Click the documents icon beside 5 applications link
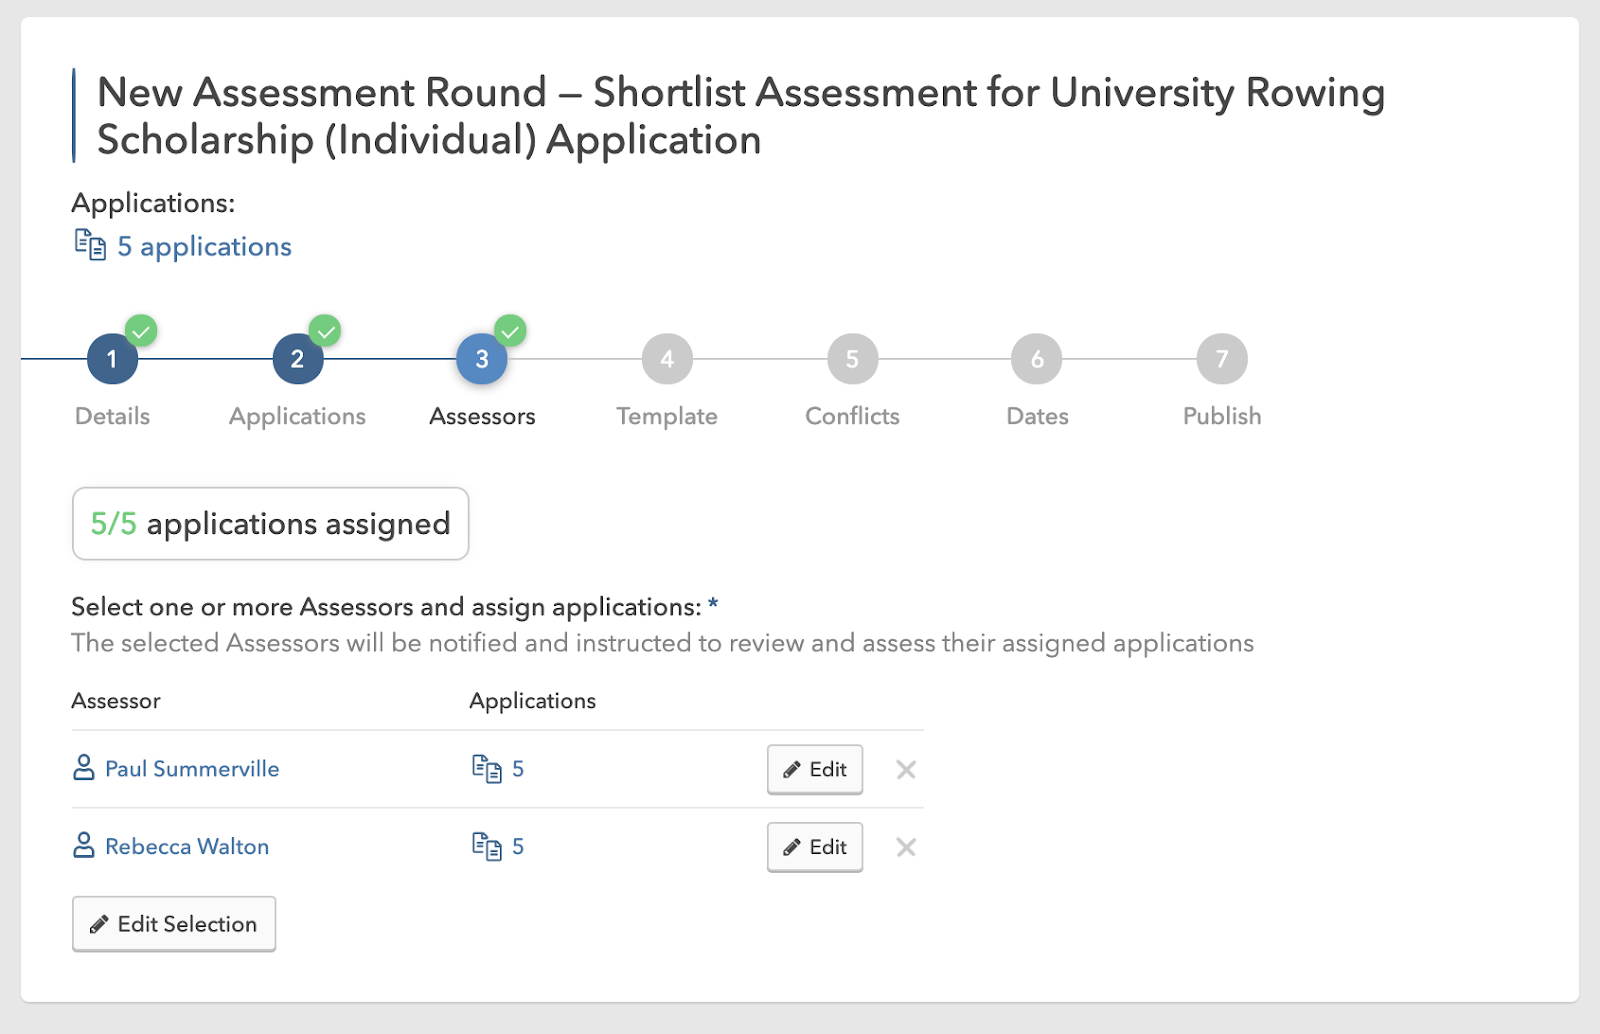The image size is (1600, 1034). click(90, 245)
